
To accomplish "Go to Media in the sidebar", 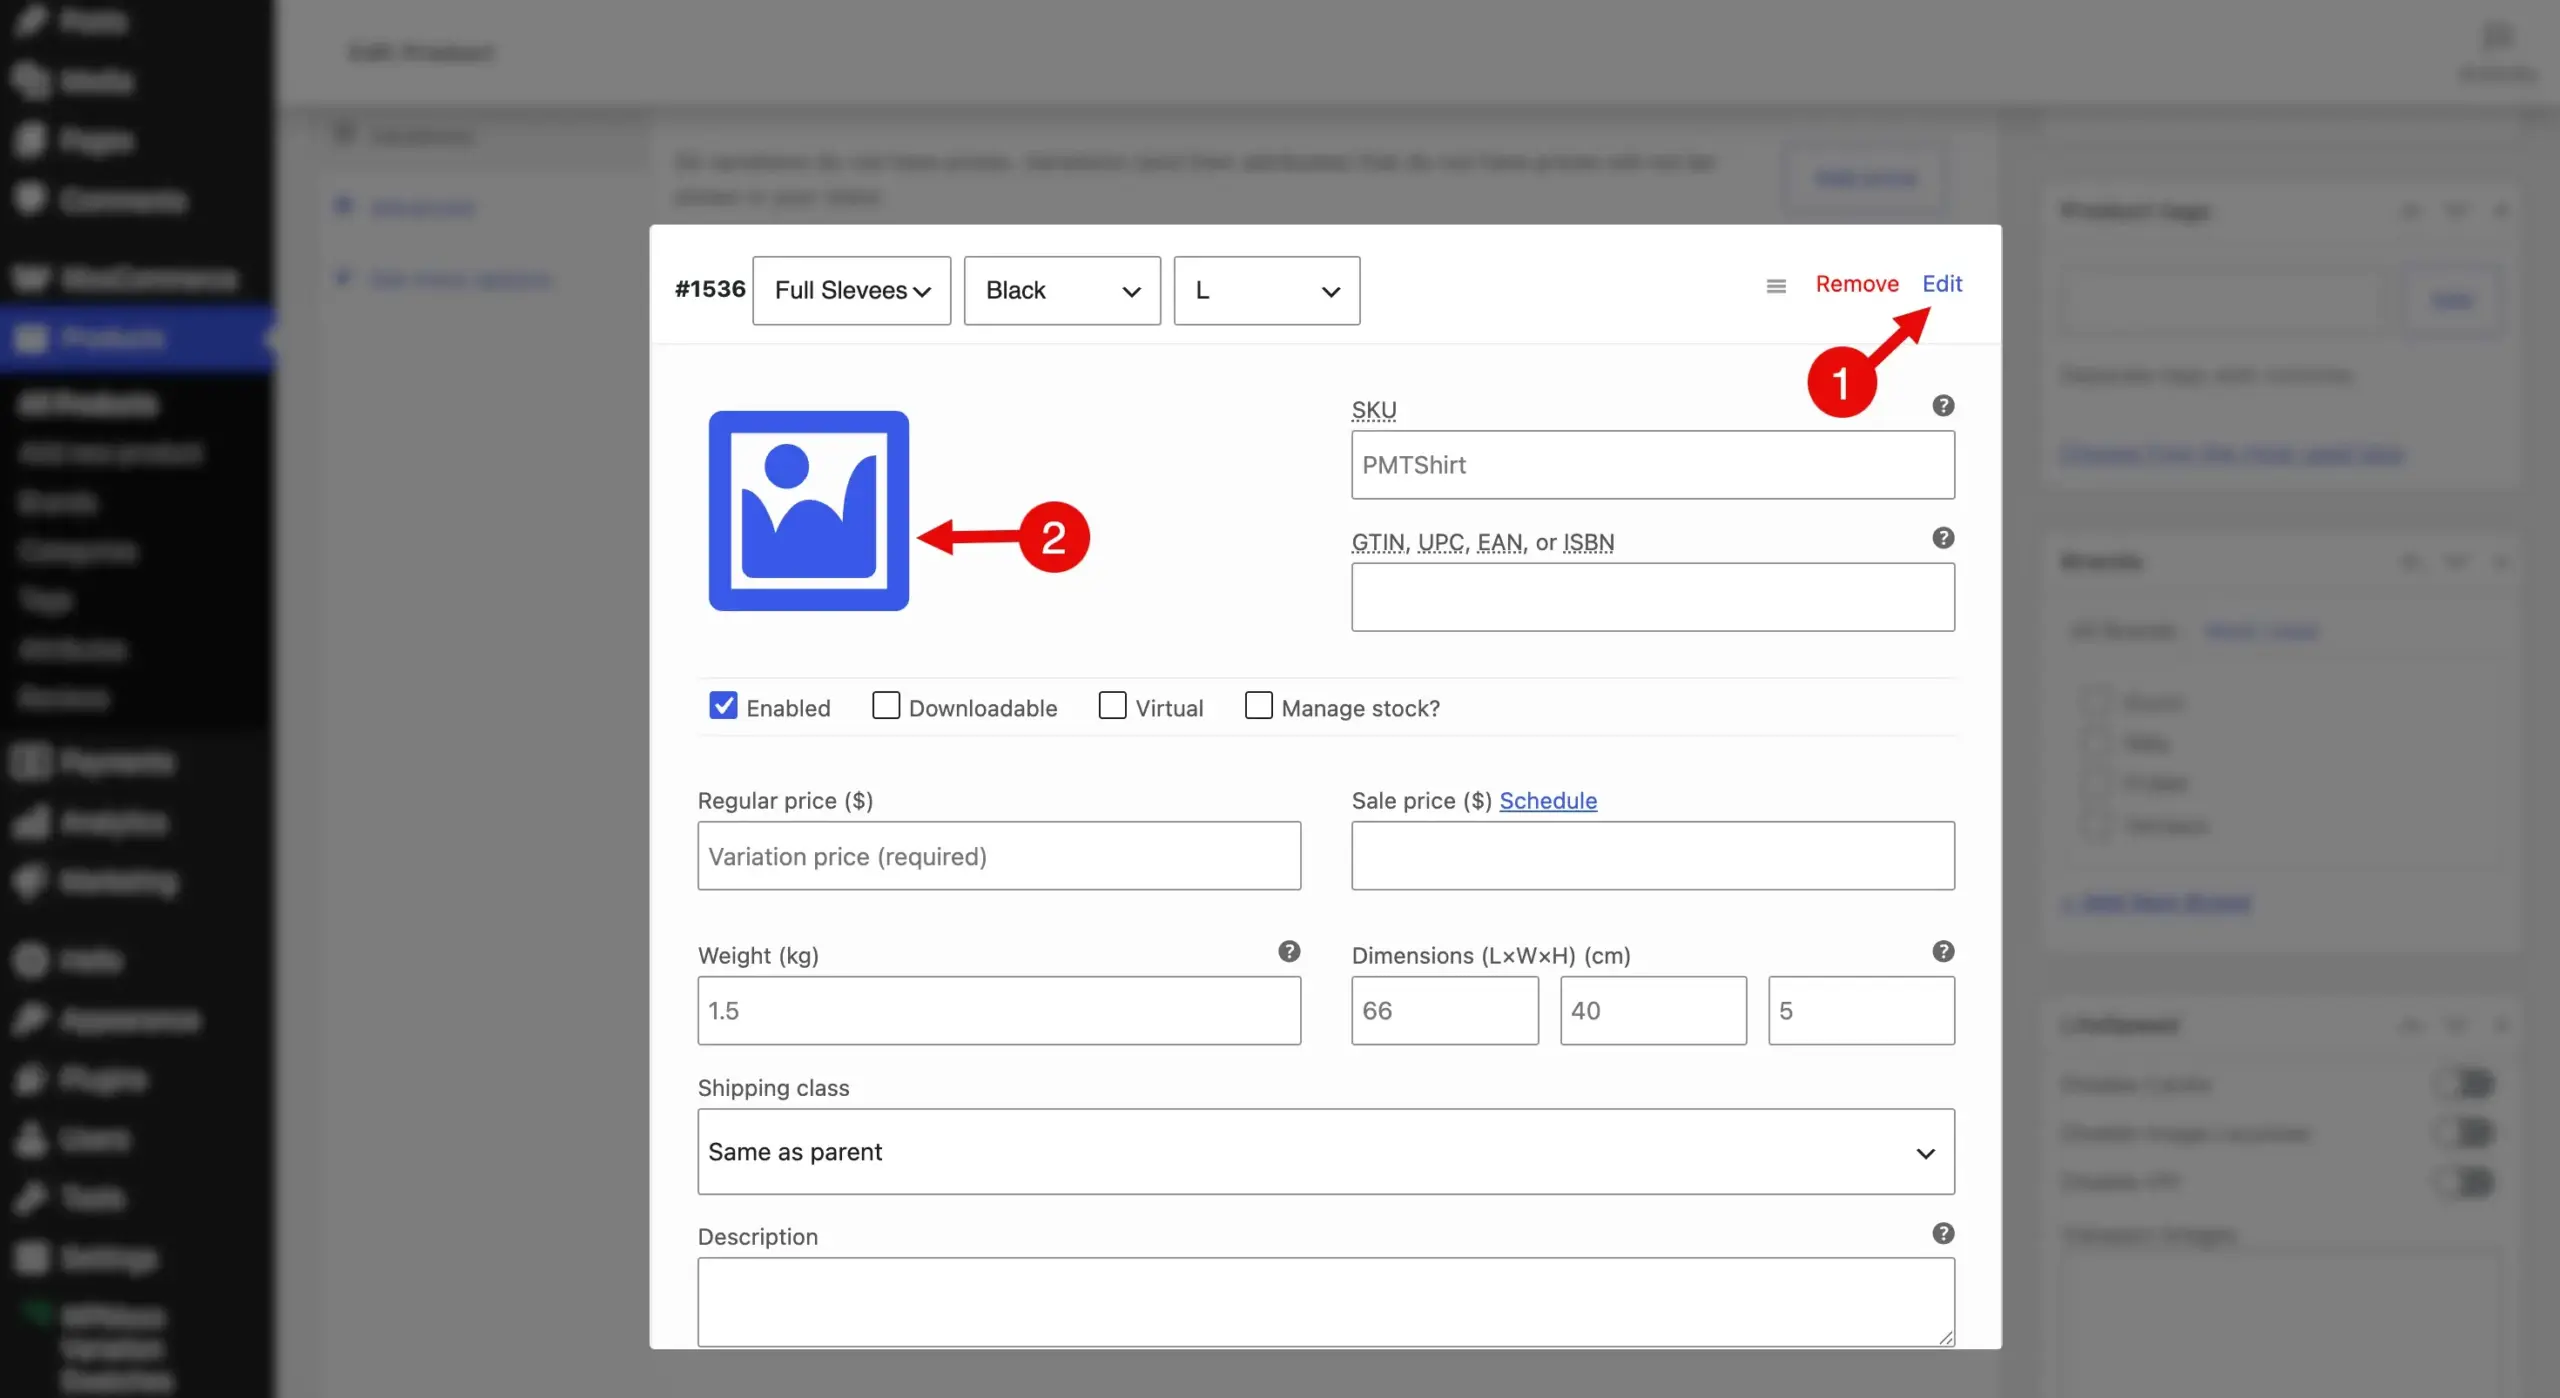I will click(137, 80).
